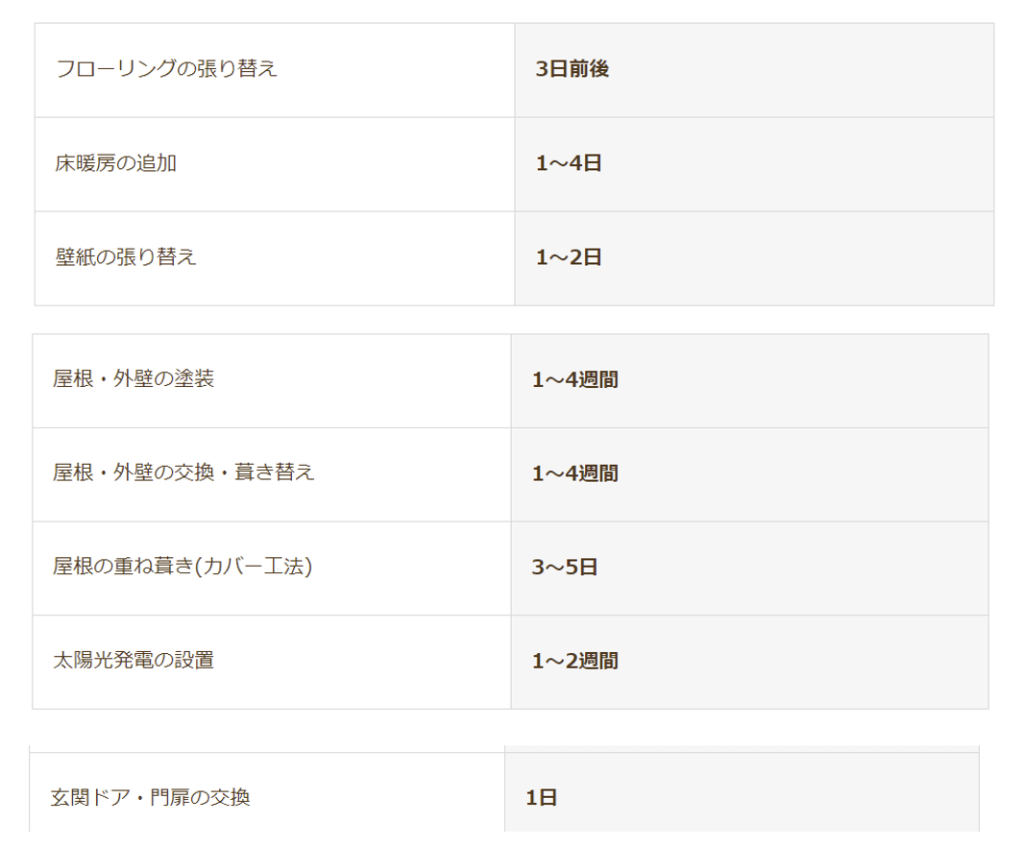Viewport: 1024px width, 847px height.
Task: Click the 太陽光発電の設置 label cell
Action: [134, 661]
